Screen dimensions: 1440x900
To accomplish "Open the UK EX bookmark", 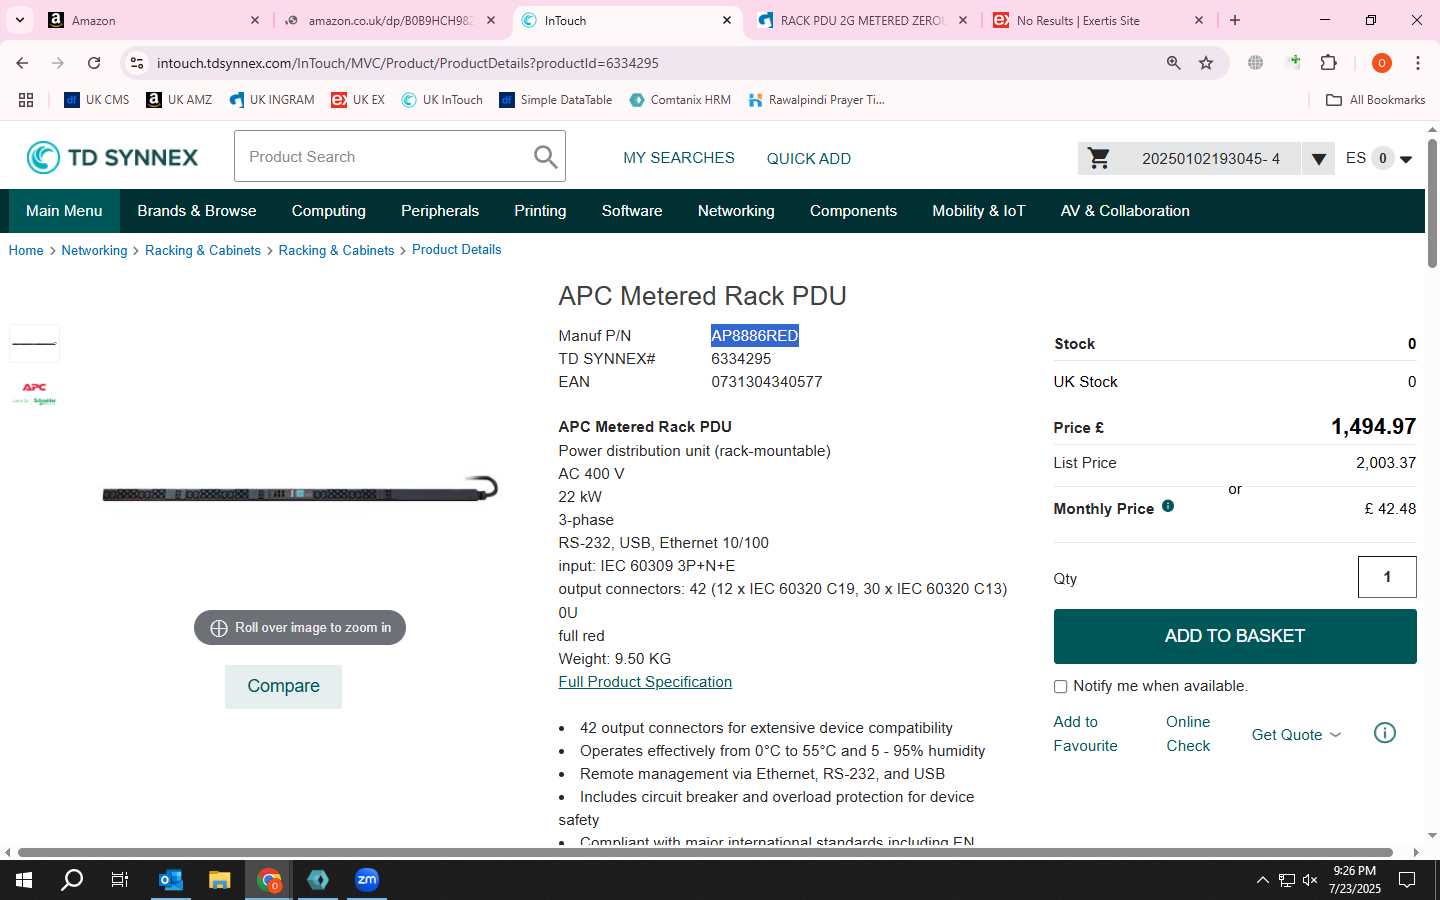I will 358,100.
